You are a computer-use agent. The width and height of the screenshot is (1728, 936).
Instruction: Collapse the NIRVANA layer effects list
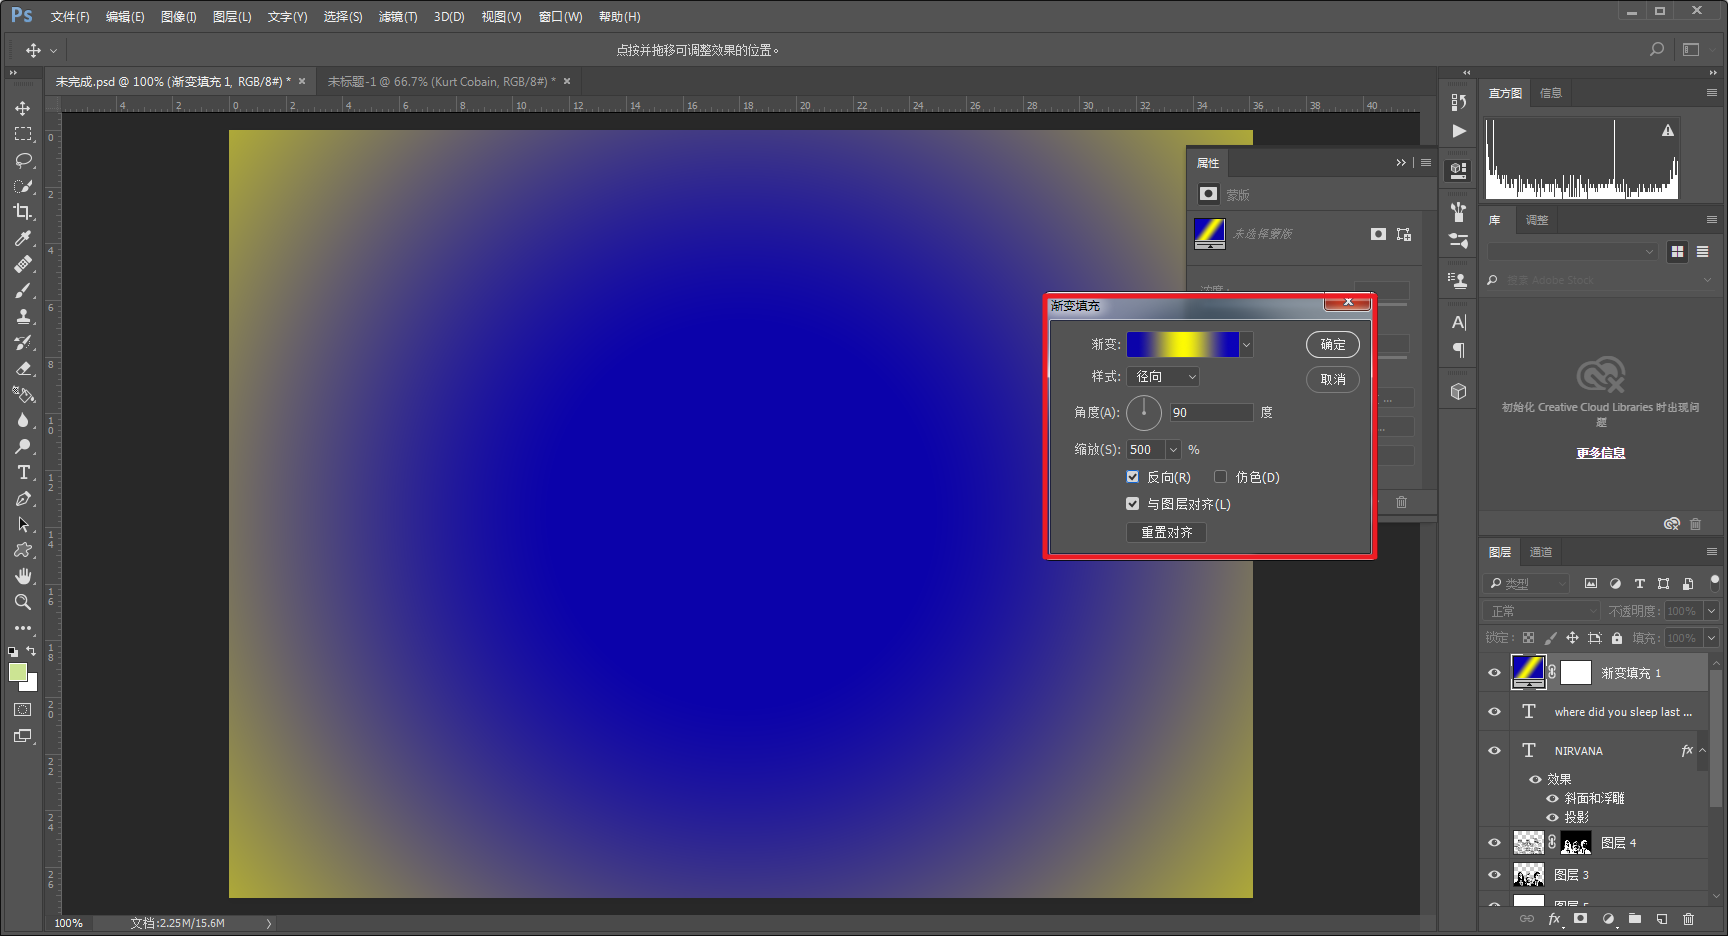(1702, 751)
